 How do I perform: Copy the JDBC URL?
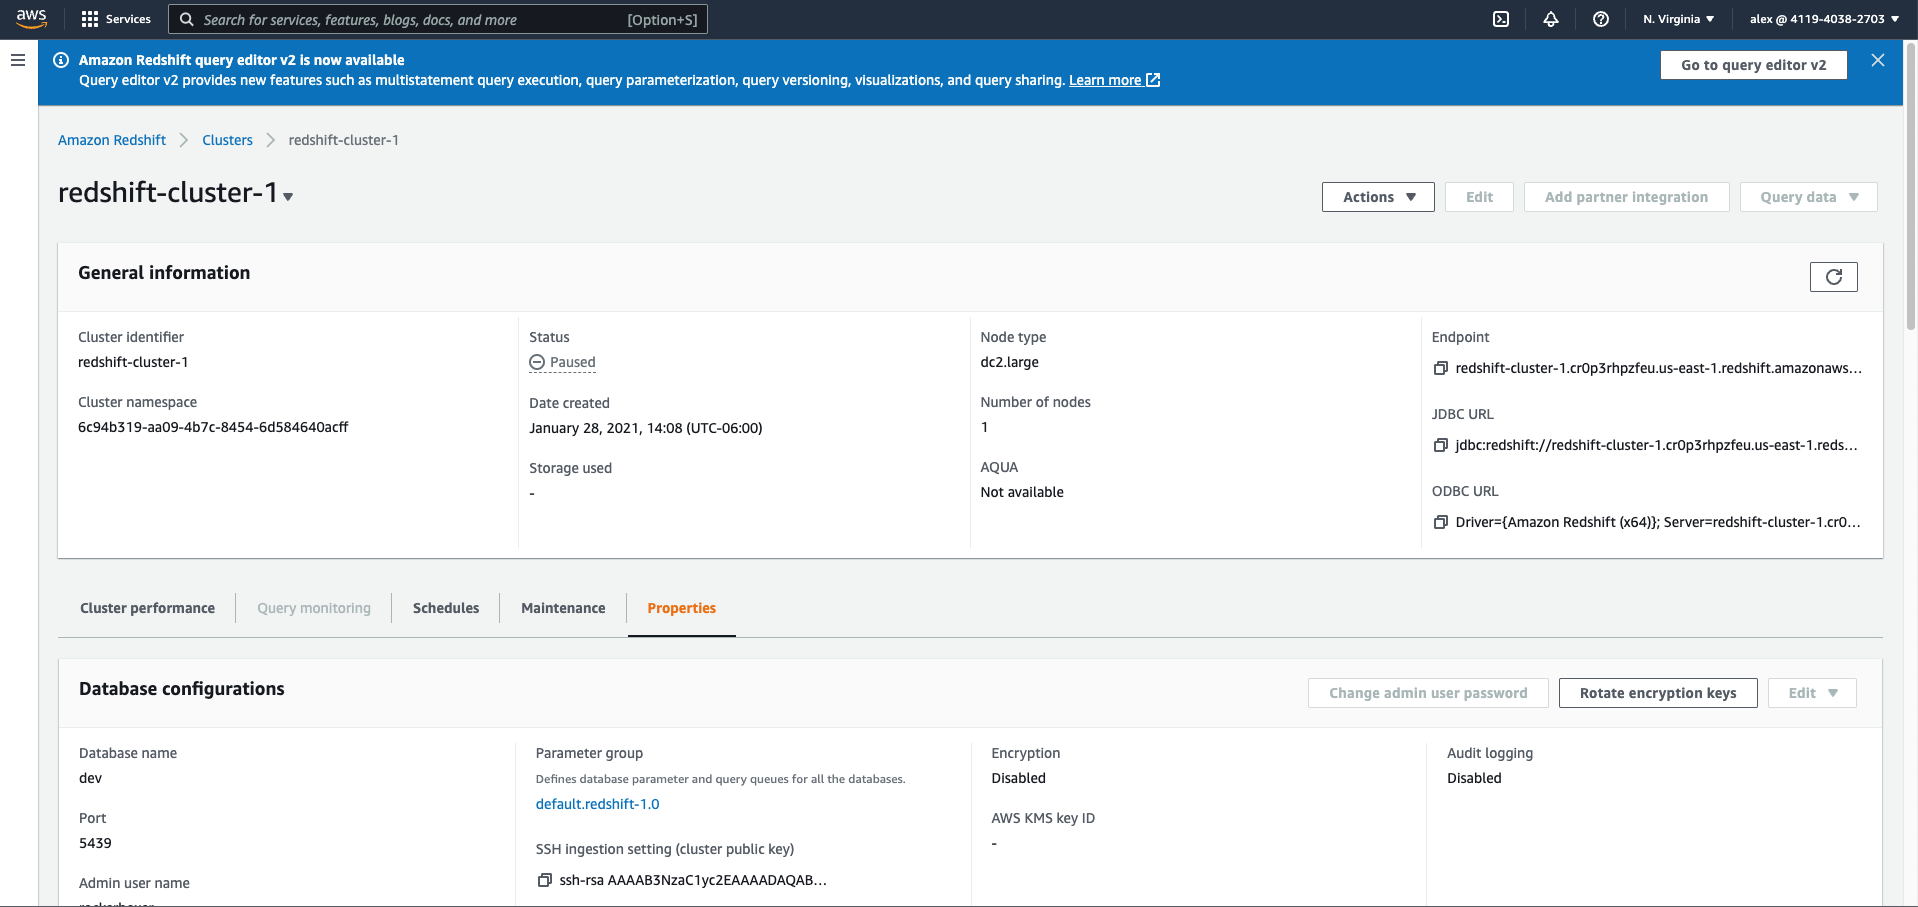pyautogui.click(x=1441, y=446)
